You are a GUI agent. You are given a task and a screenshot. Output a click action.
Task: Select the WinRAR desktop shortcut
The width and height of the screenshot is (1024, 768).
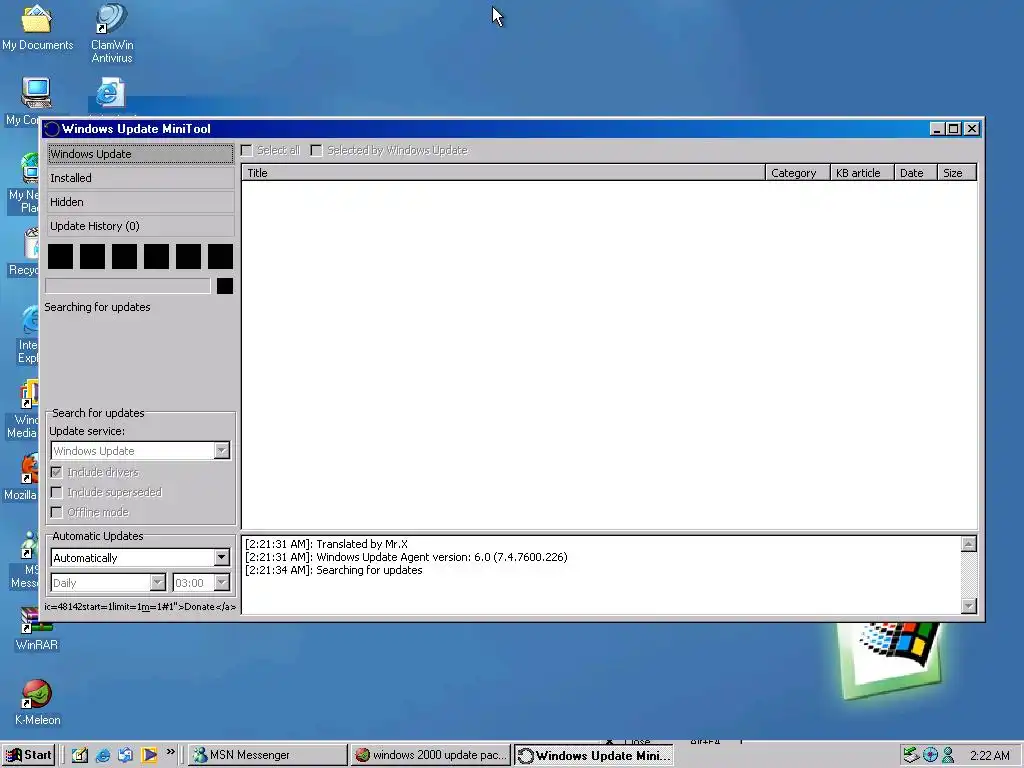[37, 630]
